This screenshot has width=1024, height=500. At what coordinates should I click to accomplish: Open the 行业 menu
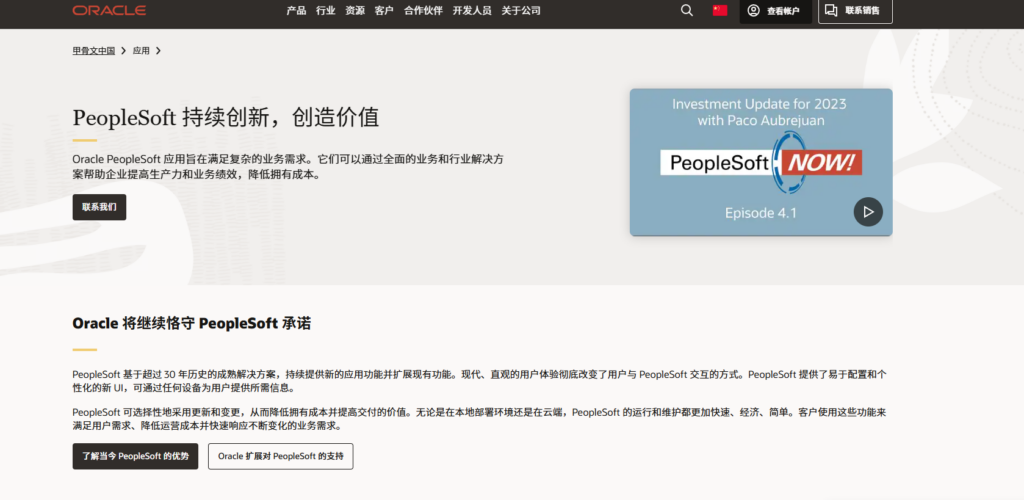click(325, 10)
